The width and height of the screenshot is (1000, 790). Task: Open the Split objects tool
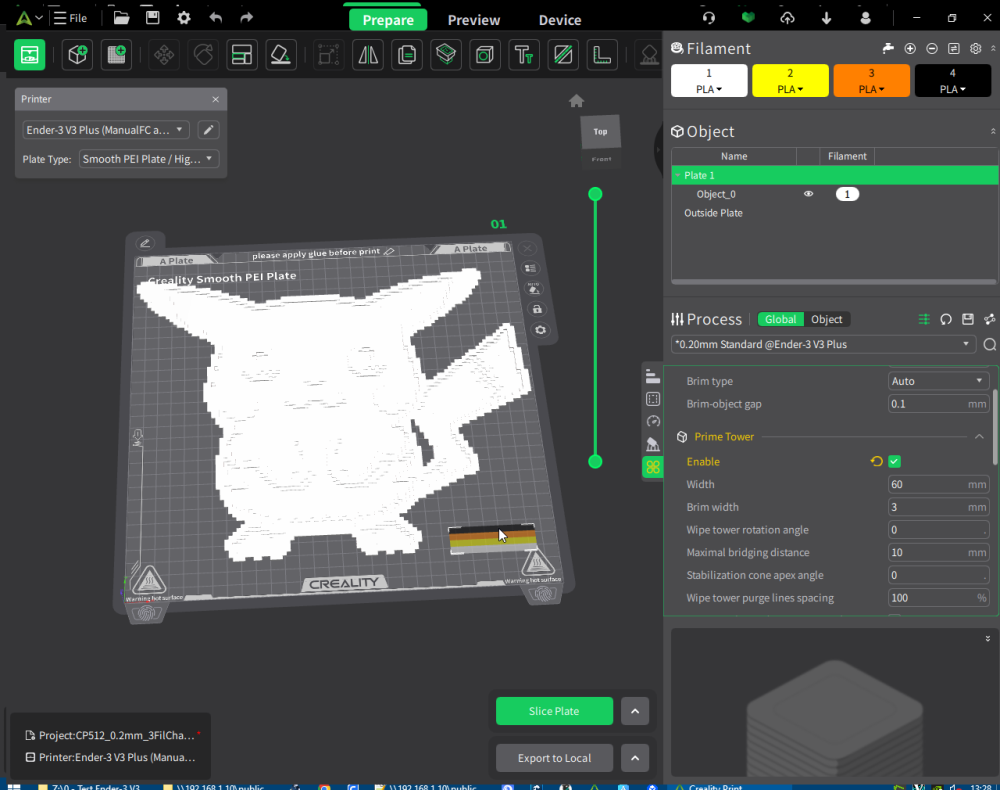pyautogui.click(x=446, y=55)
